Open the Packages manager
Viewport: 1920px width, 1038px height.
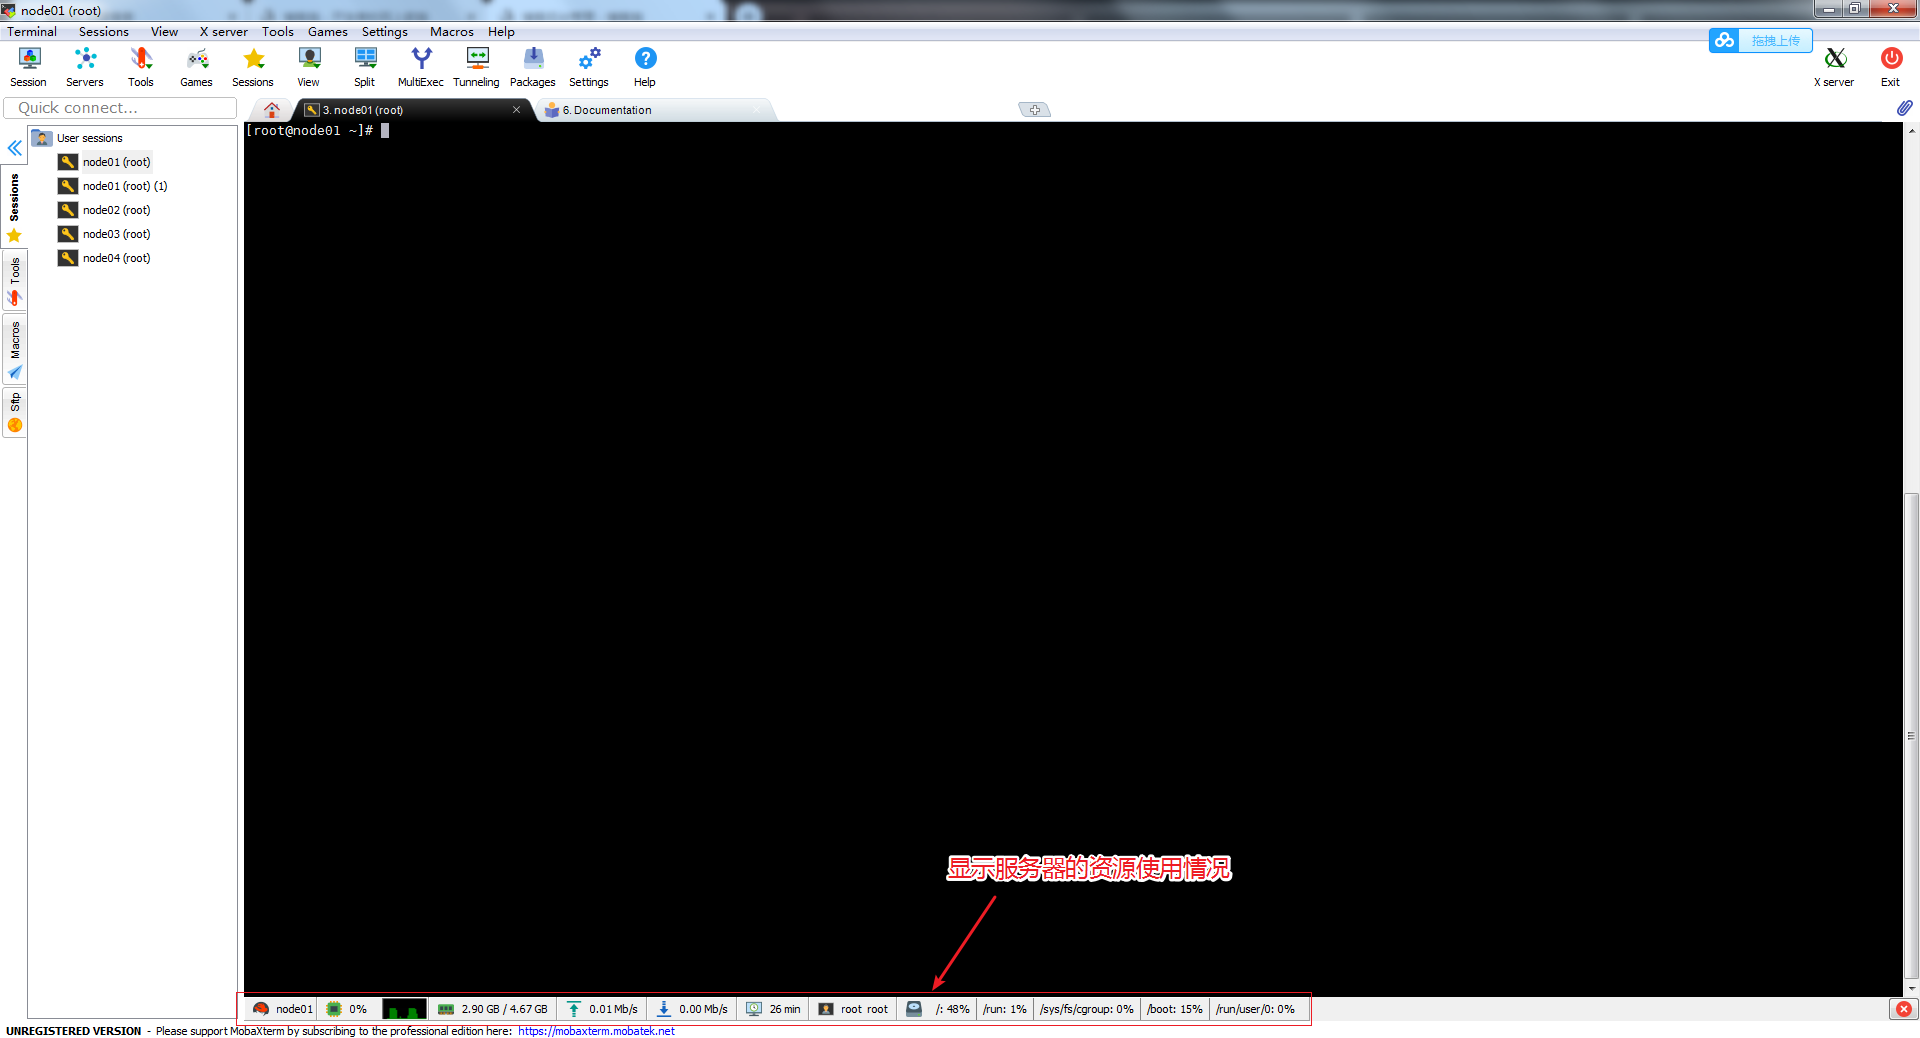coord(532,65)
